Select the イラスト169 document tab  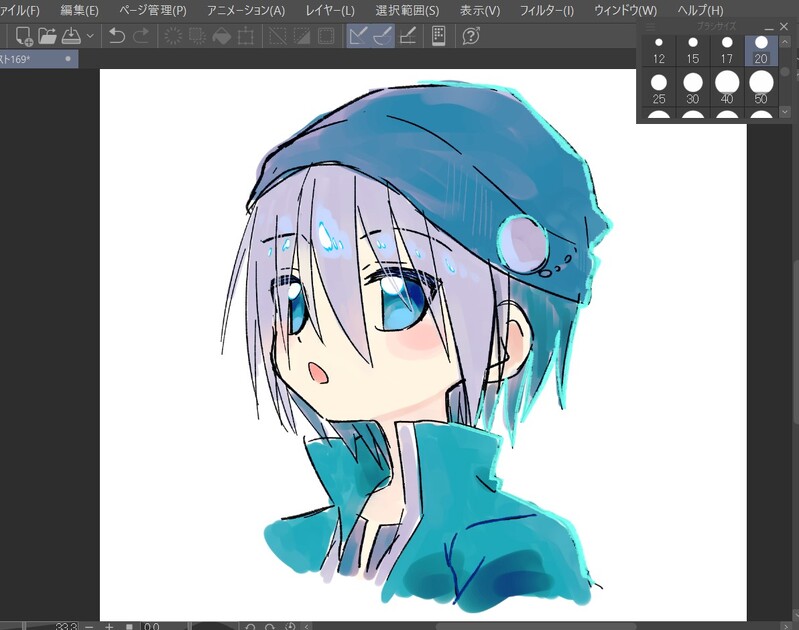(x=39, y=59)
